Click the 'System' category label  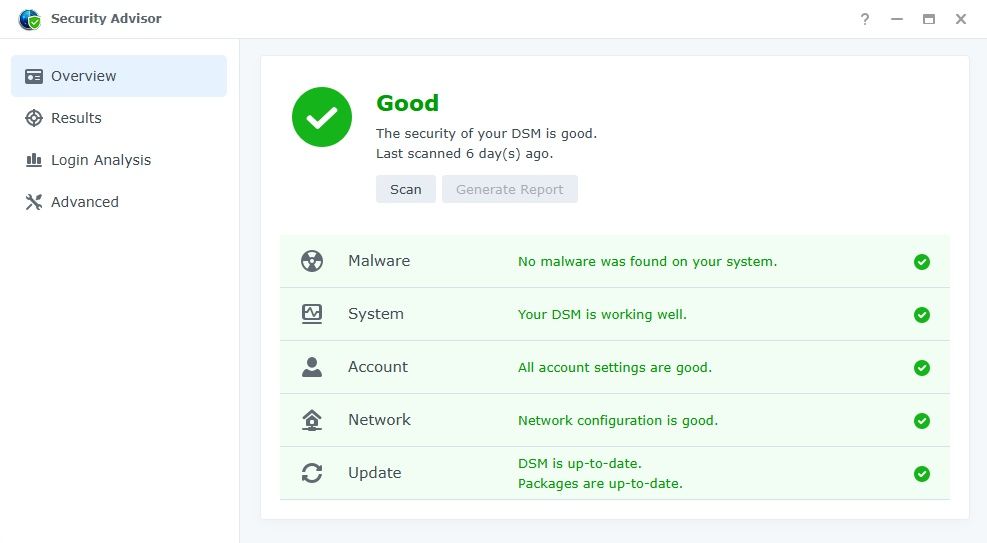[x=376, y=314]
